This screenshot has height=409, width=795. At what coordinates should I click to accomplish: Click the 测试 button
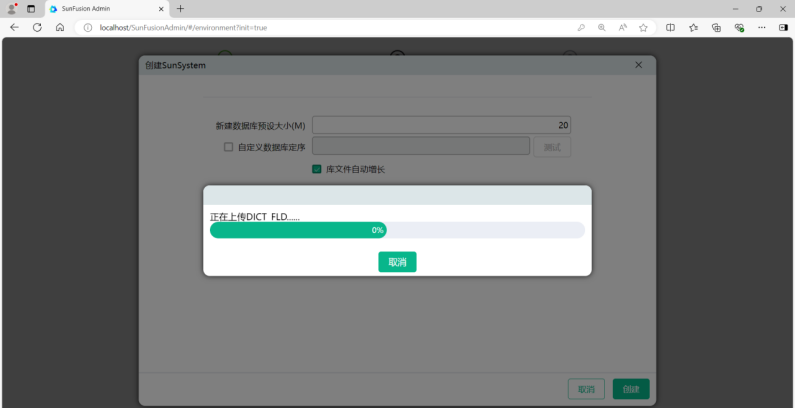point(552,147)
